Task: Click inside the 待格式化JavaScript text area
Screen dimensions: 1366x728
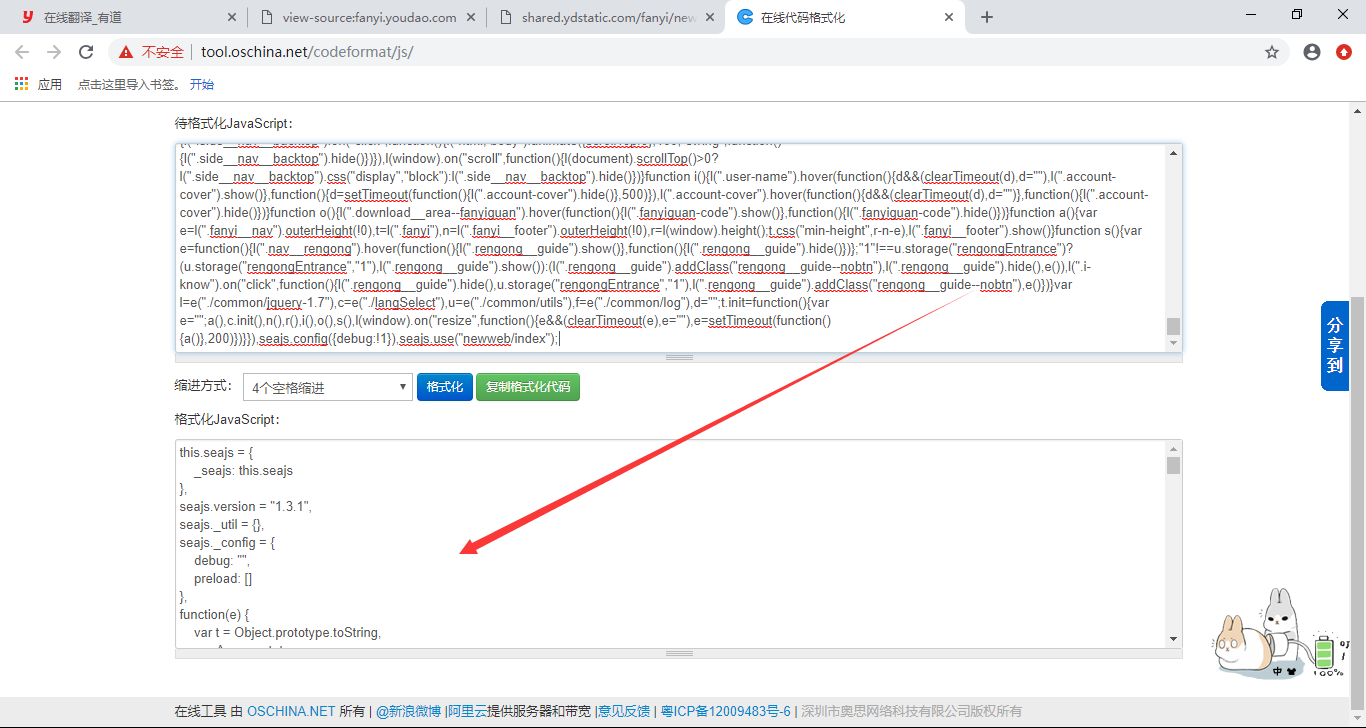Action: coord(670,248)
